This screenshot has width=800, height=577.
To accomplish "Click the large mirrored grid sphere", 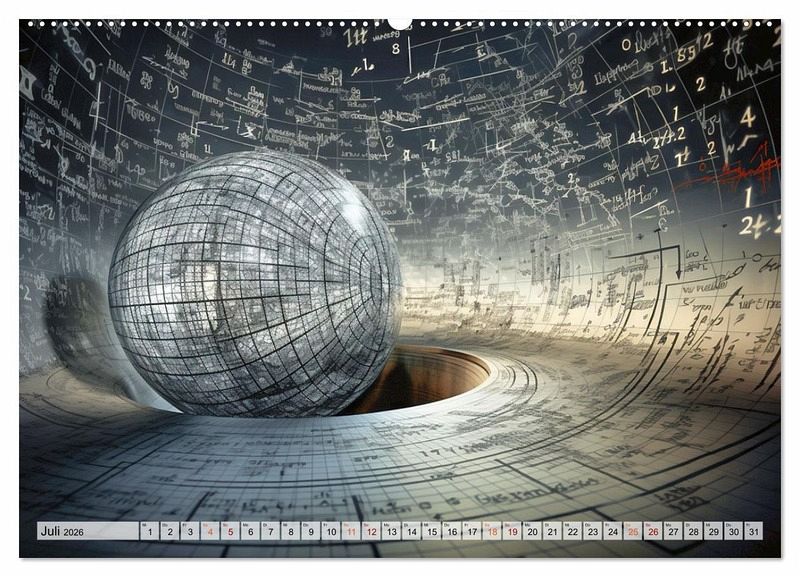I will pyautogui.click(x=255, y=282).
